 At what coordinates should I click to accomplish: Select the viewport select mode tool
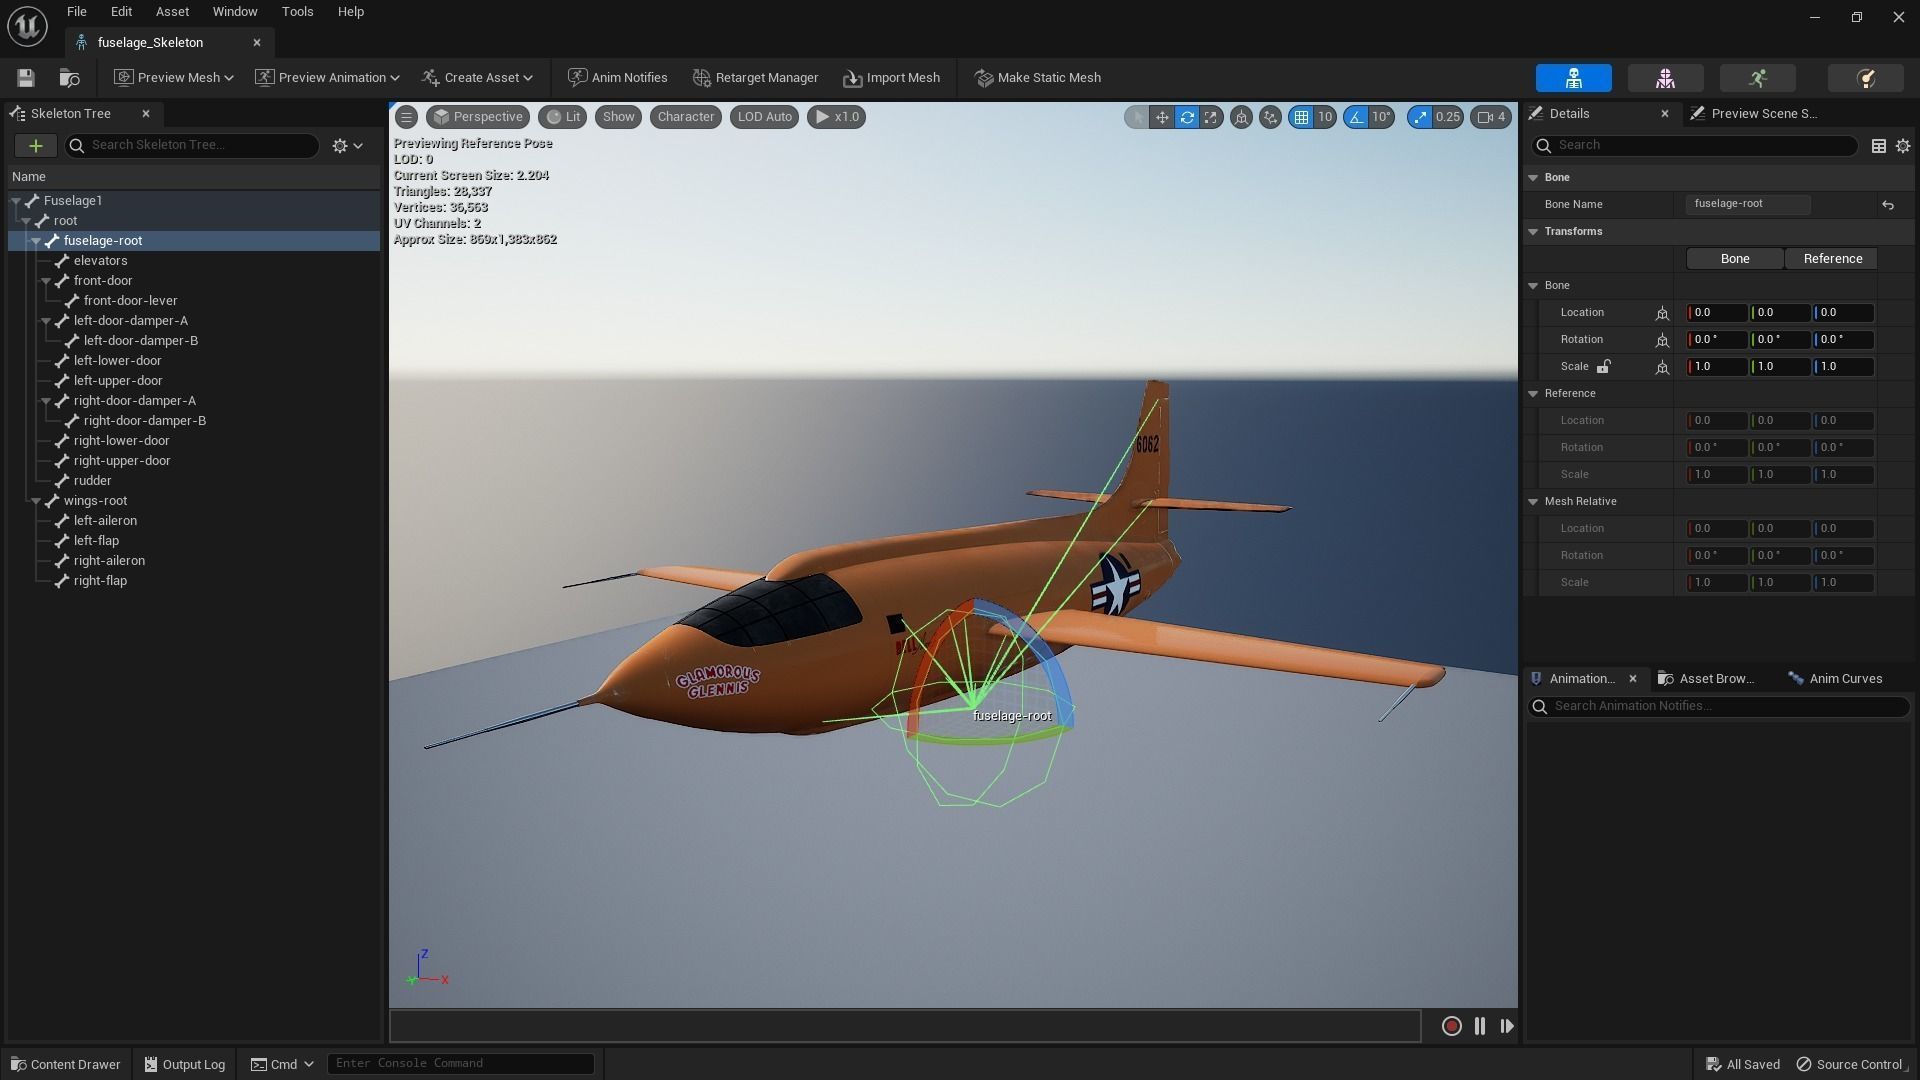point(1136,117)
